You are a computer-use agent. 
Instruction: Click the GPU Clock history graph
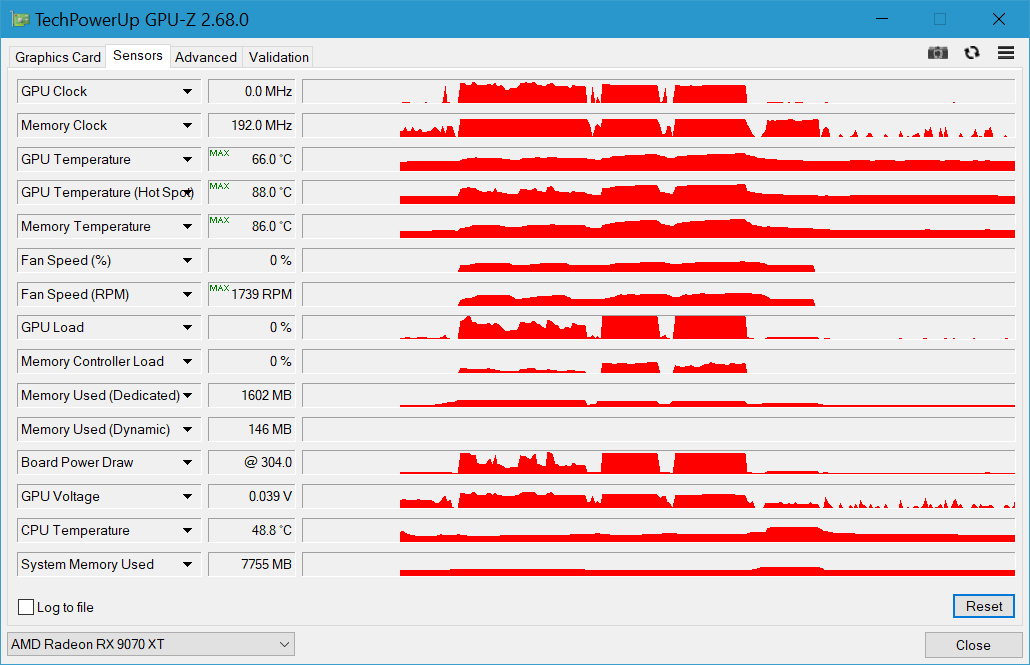pos(659,91)
